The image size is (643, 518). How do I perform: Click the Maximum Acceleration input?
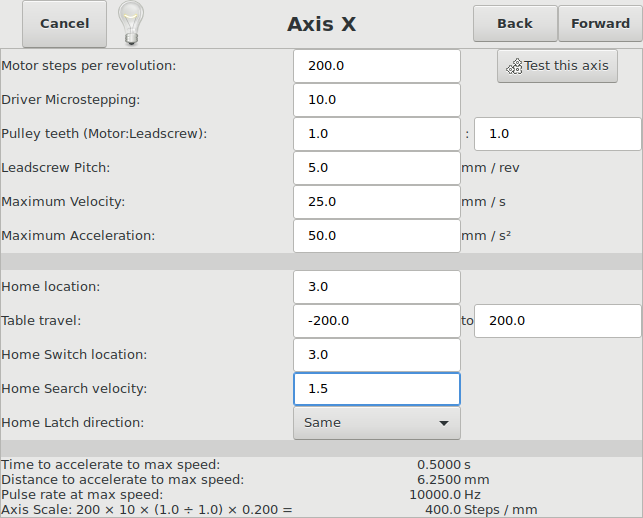click(377, 236)
